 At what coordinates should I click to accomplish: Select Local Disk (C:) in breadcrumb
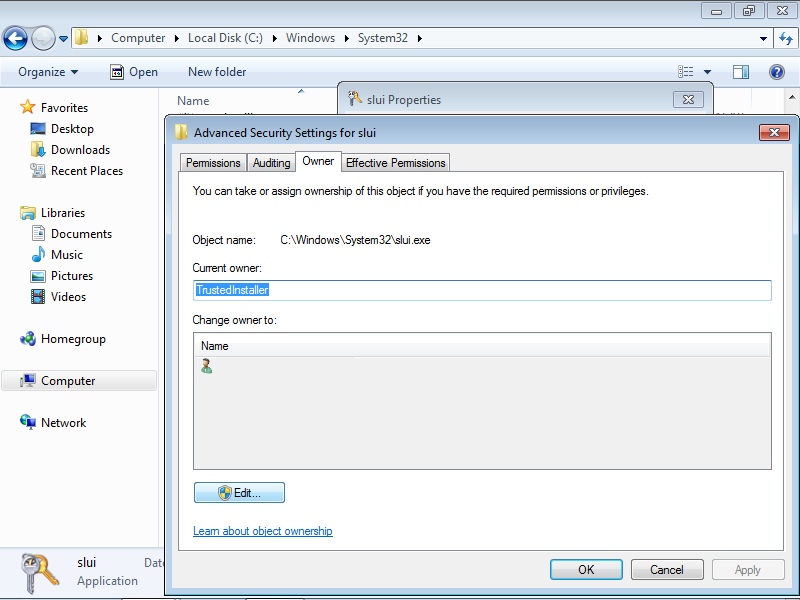tap(225, 38)
